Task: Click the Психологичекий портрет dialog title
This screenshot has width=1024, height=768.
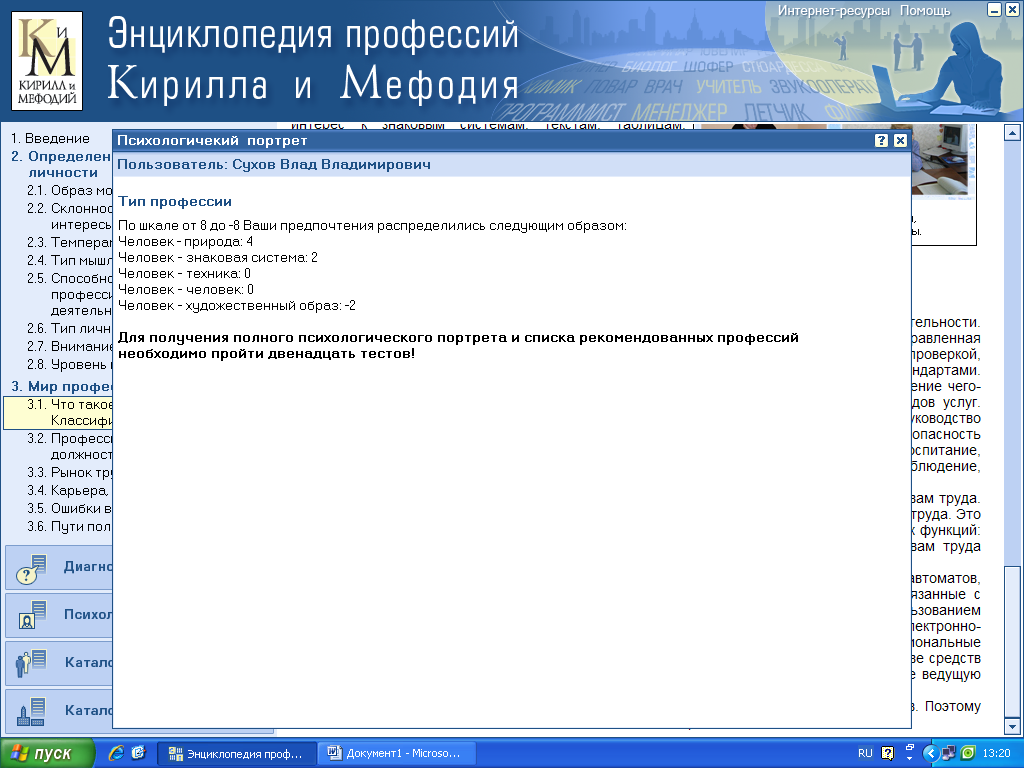Action: pyautogui.click(x=212, y=140)
